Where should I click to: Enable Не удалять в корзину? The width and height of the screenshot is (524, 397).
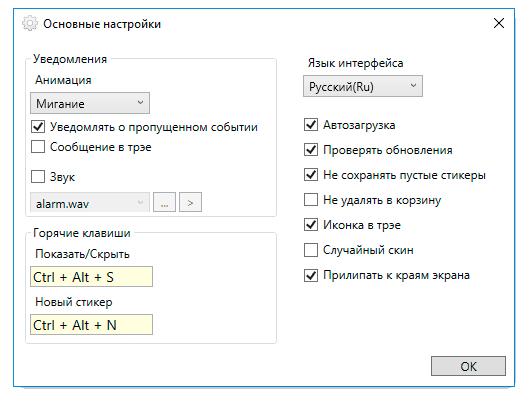pos(311,200)
